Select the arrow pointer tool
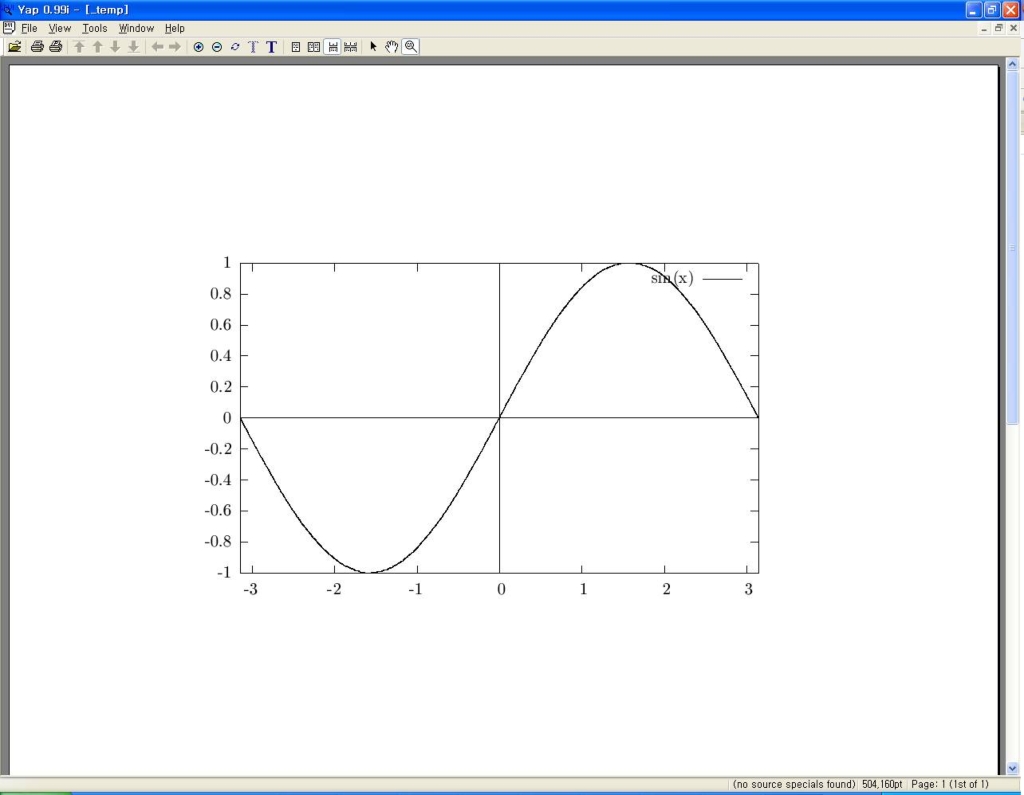This screenshot has height=795, width=1024. pyautogui.click(x=373, y=46)
